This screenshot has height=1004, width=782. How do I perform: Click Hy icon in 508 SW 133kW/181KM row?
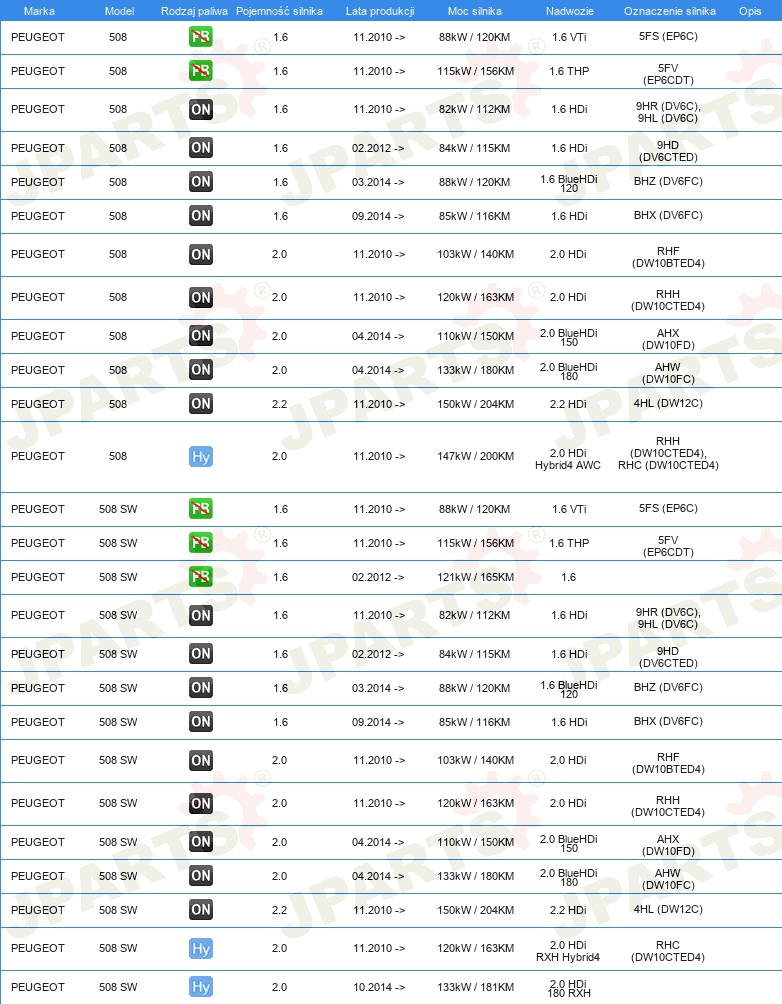click(200, 987)
